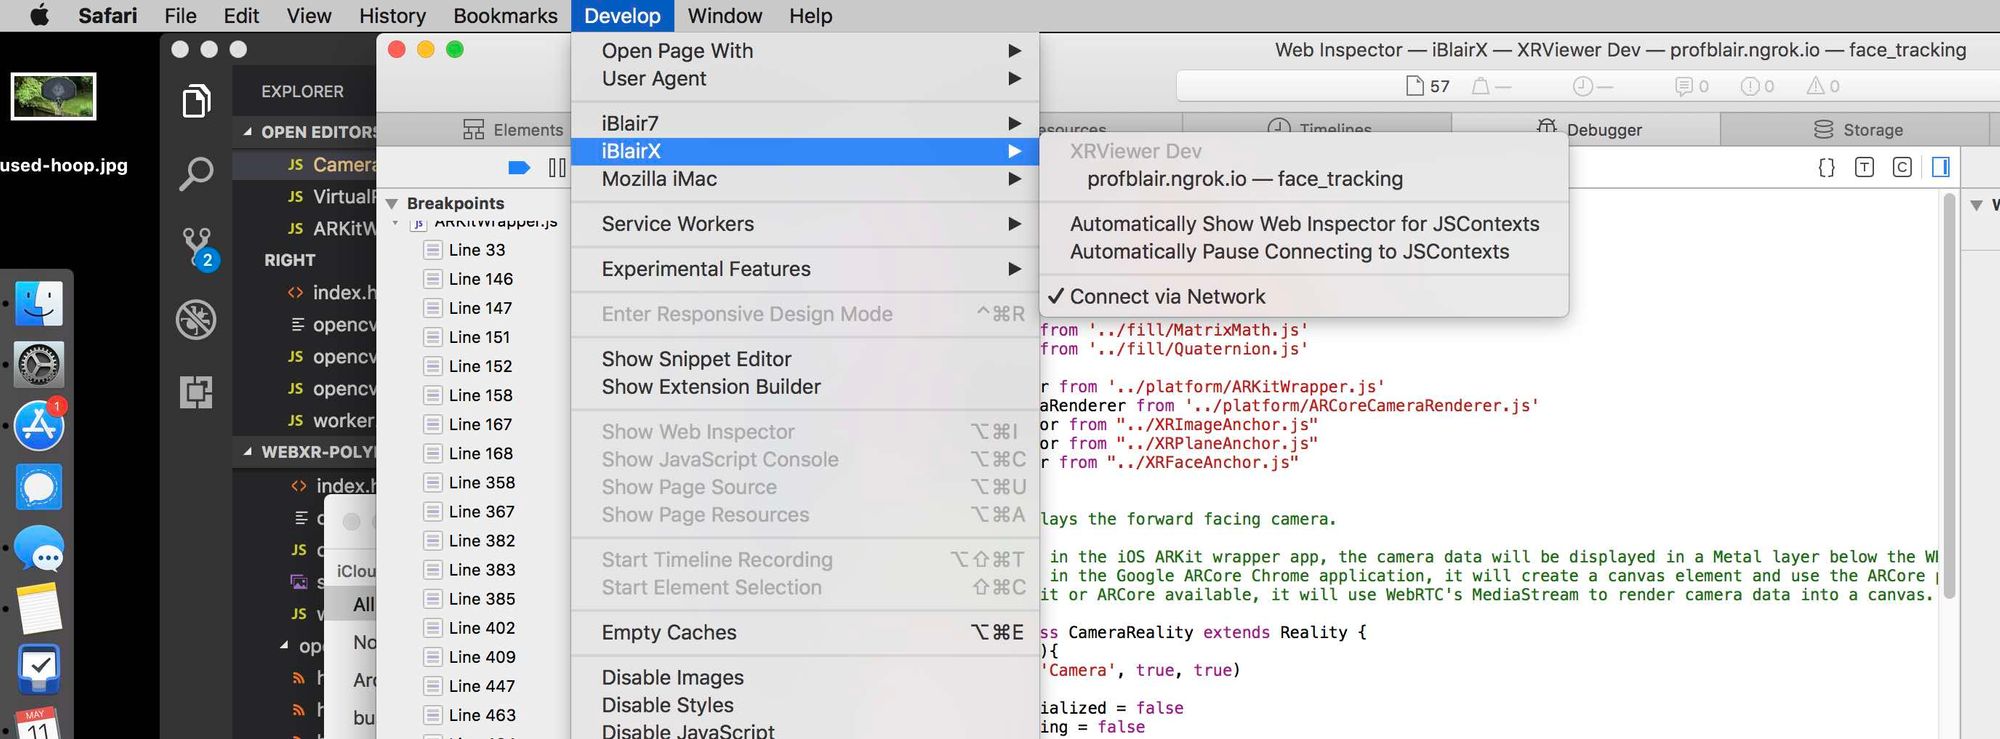
Task: Open Signal app in the Dock
Action: coord(39,487)
